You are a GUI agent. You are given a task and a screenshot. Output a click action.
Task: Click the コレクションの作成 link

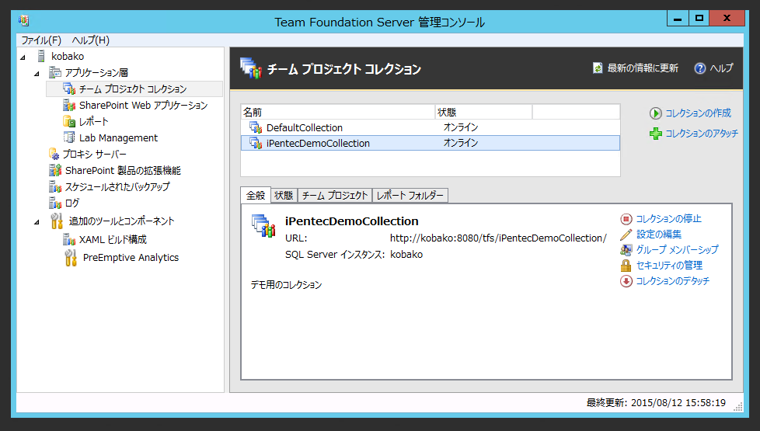click(x=698, y=113)
